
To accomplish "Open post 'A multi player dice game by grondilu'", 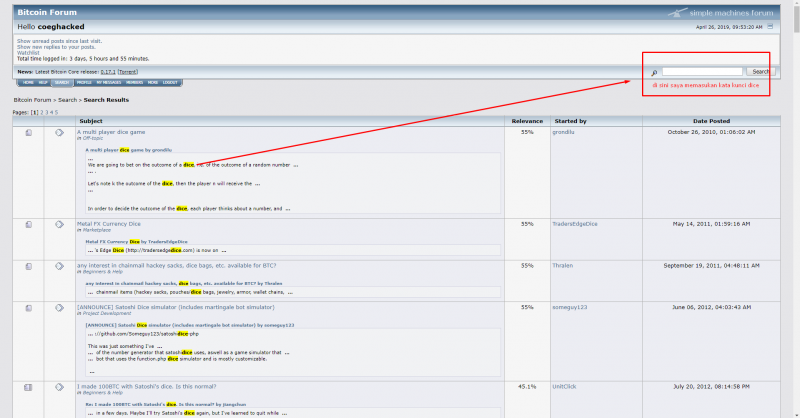I will pos(129,150).
